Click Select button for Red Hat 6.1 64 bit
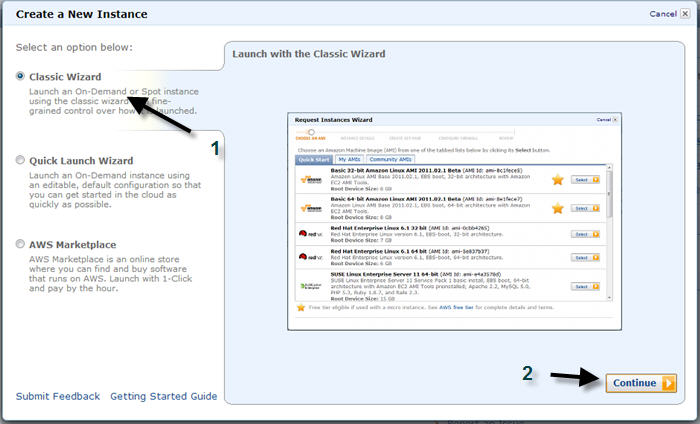The width and height of the screenshot is (700, 424). pyautogui.click(x=585, y=258)
